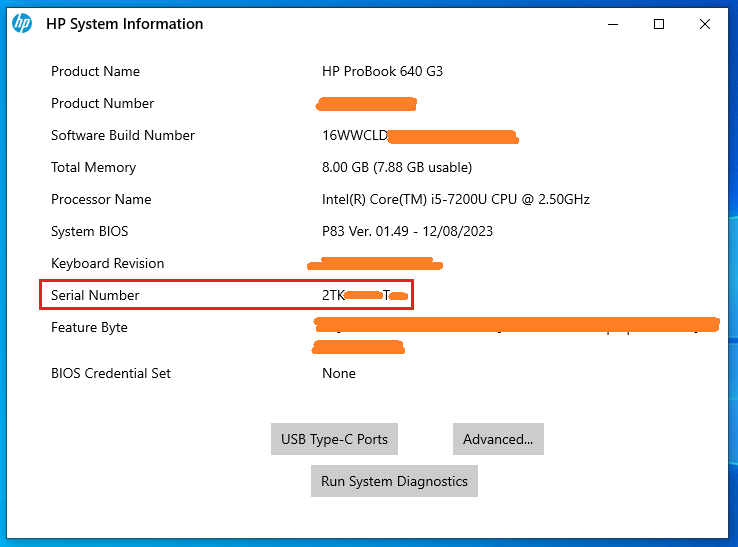Viewport: 738px width, 547px height.
Task: Click the BIOS Credential Set label
Action: point(111,373)
